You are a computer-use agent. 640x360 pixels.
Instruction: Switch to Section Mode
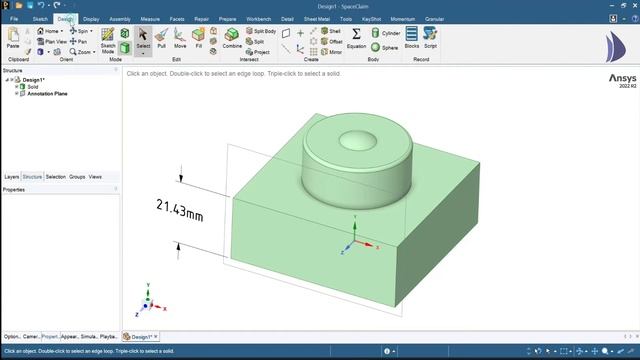[x=124, y=33]
